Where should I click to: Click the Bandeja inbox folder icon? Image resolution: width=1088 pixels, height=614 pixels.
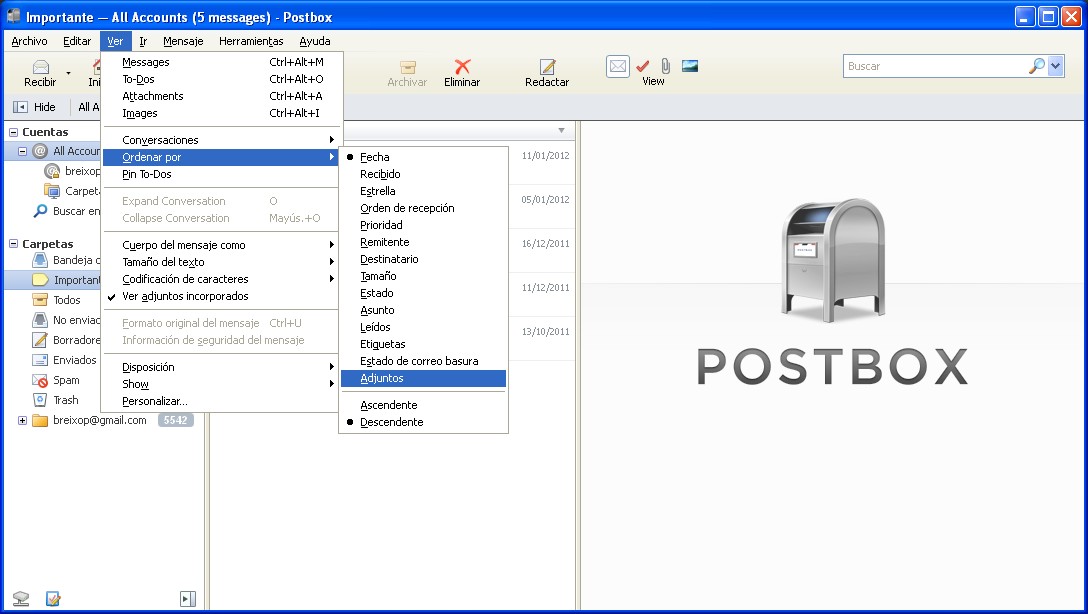pos(40,260)
